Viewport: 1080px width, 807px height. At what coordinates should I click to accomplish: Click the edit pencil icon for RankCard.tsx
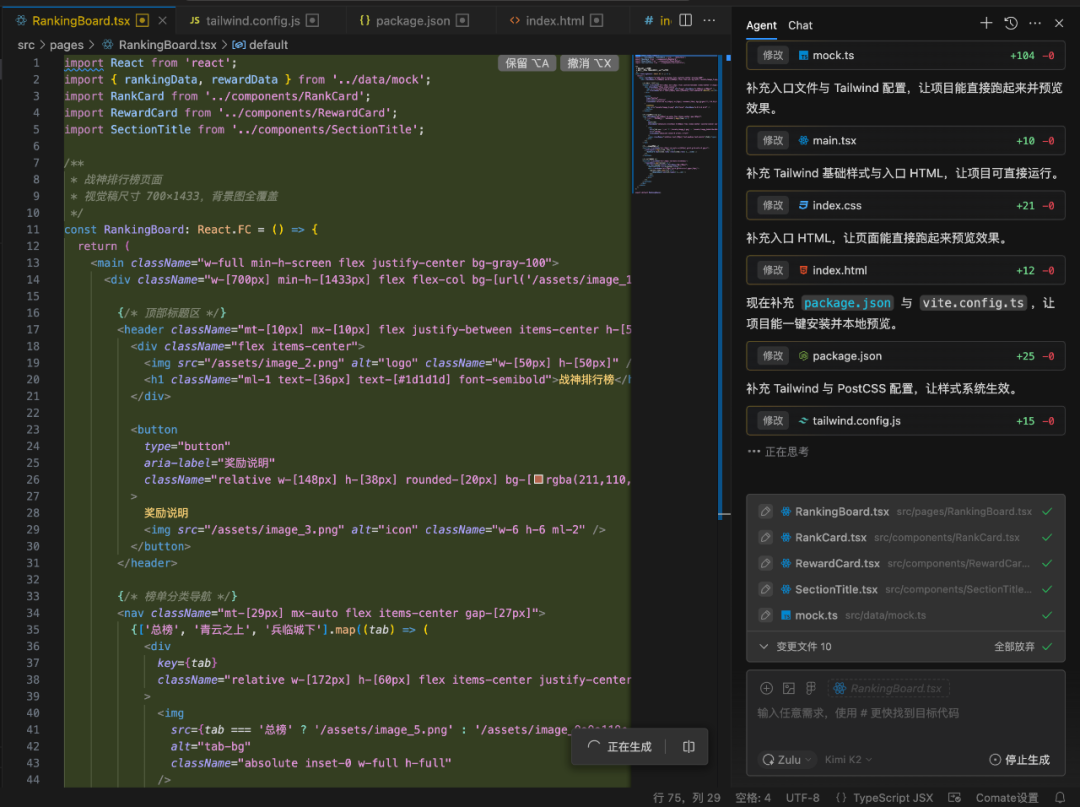[765, 538]
